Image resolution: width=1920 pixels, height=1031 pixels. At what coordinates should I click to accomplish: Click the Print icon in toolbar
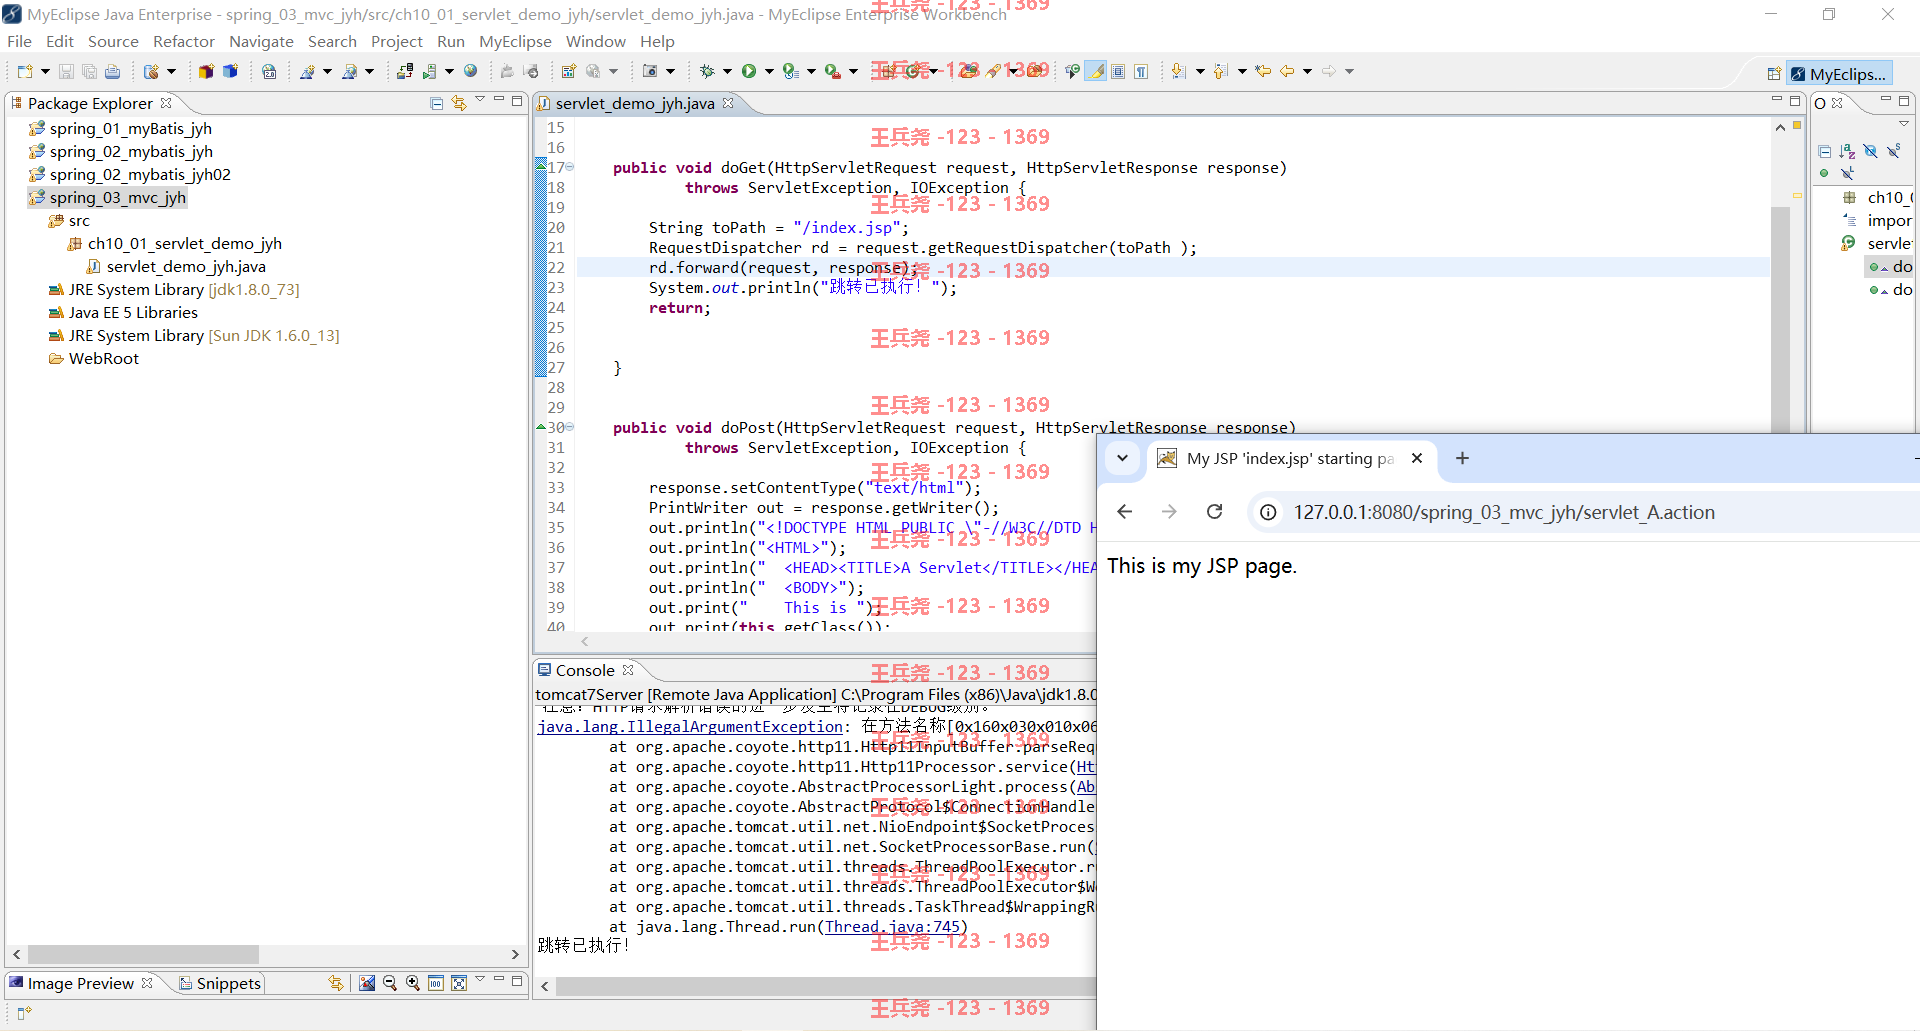(112, 71)
